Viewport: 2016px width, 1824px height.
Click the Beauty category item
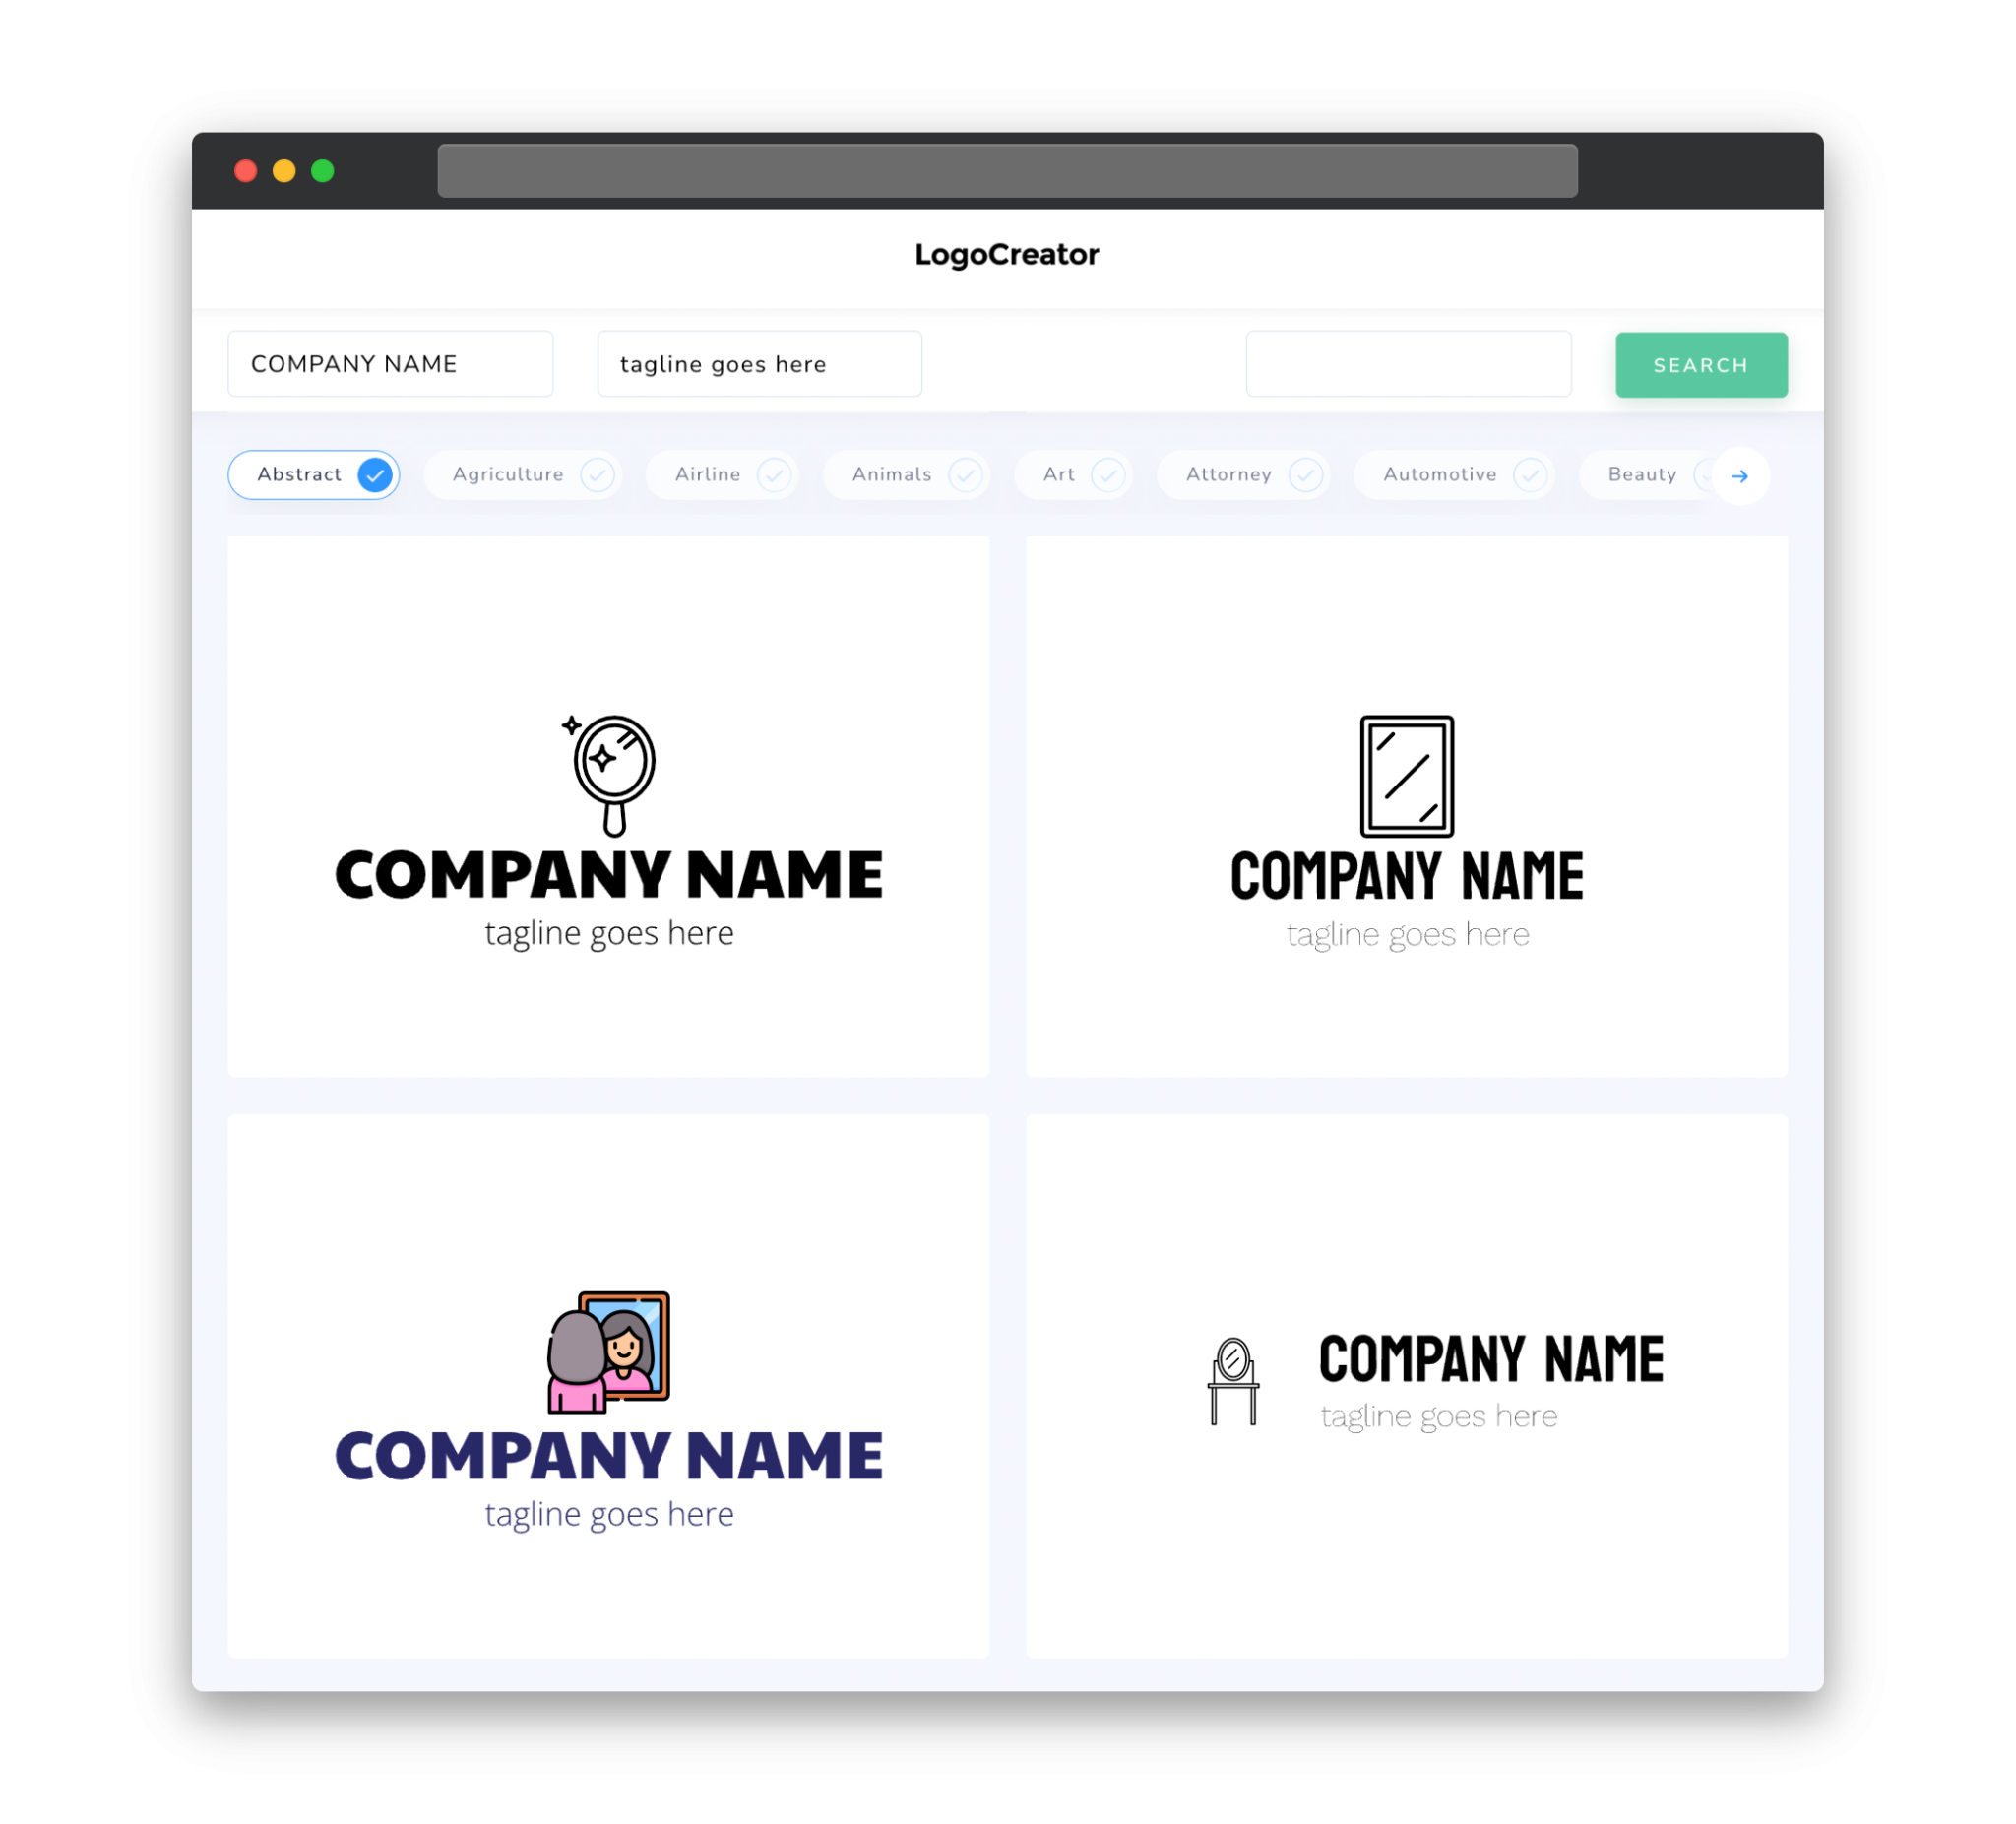1642,474
